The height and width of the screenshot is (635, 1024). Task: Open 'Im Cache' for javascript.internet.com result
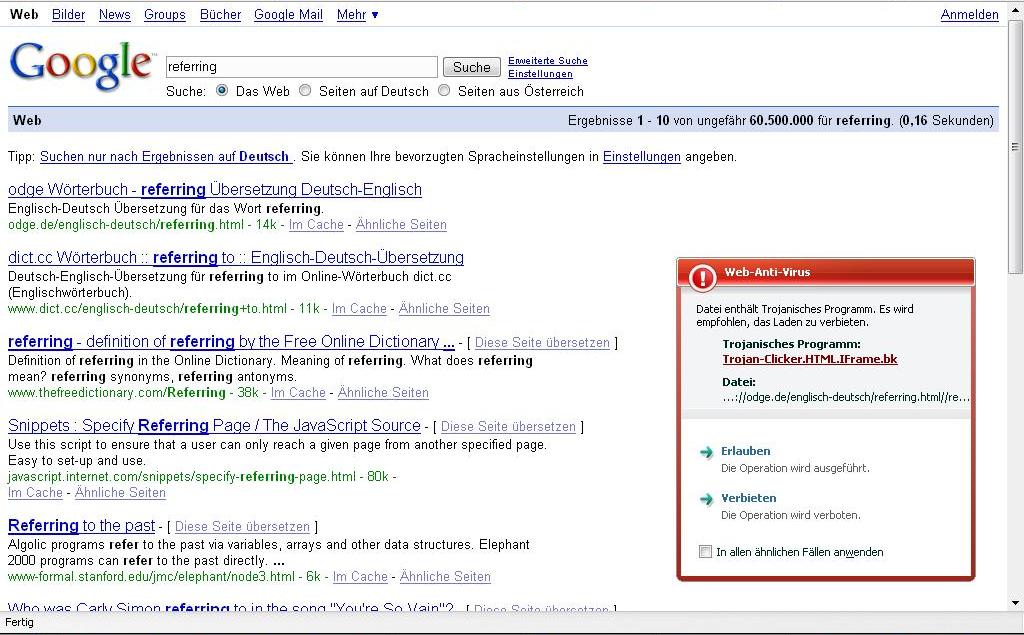35,493
